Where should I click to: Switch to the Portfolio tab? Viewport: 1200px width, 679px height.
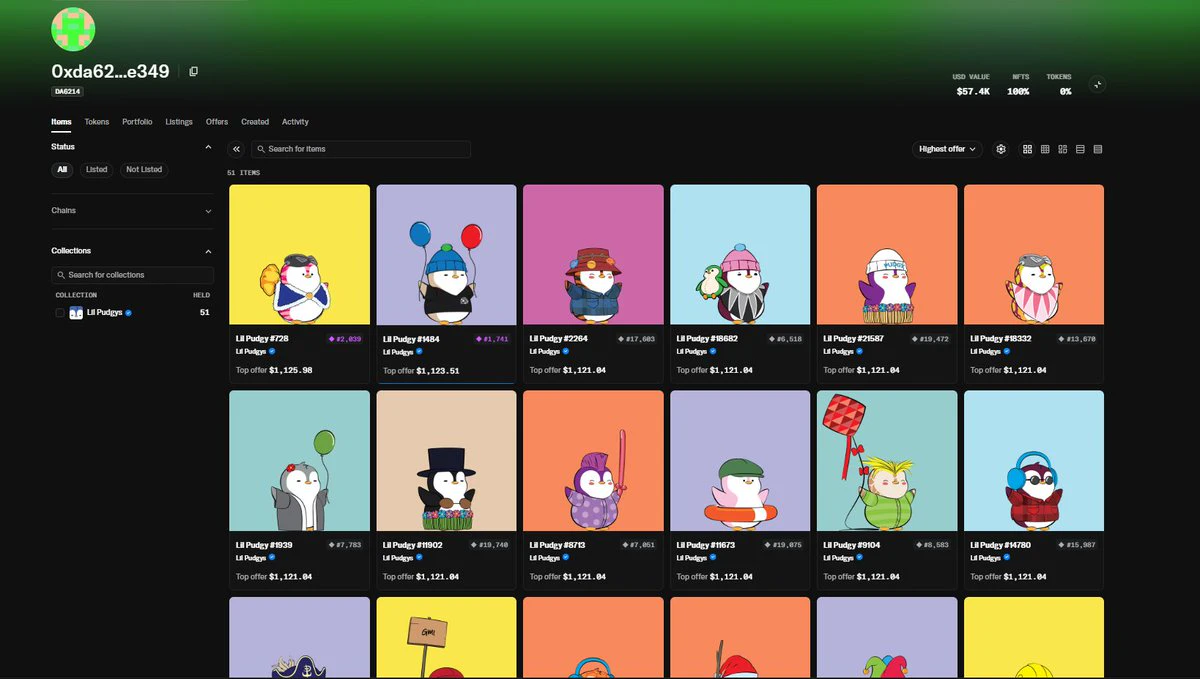click(x=137, y=122)
